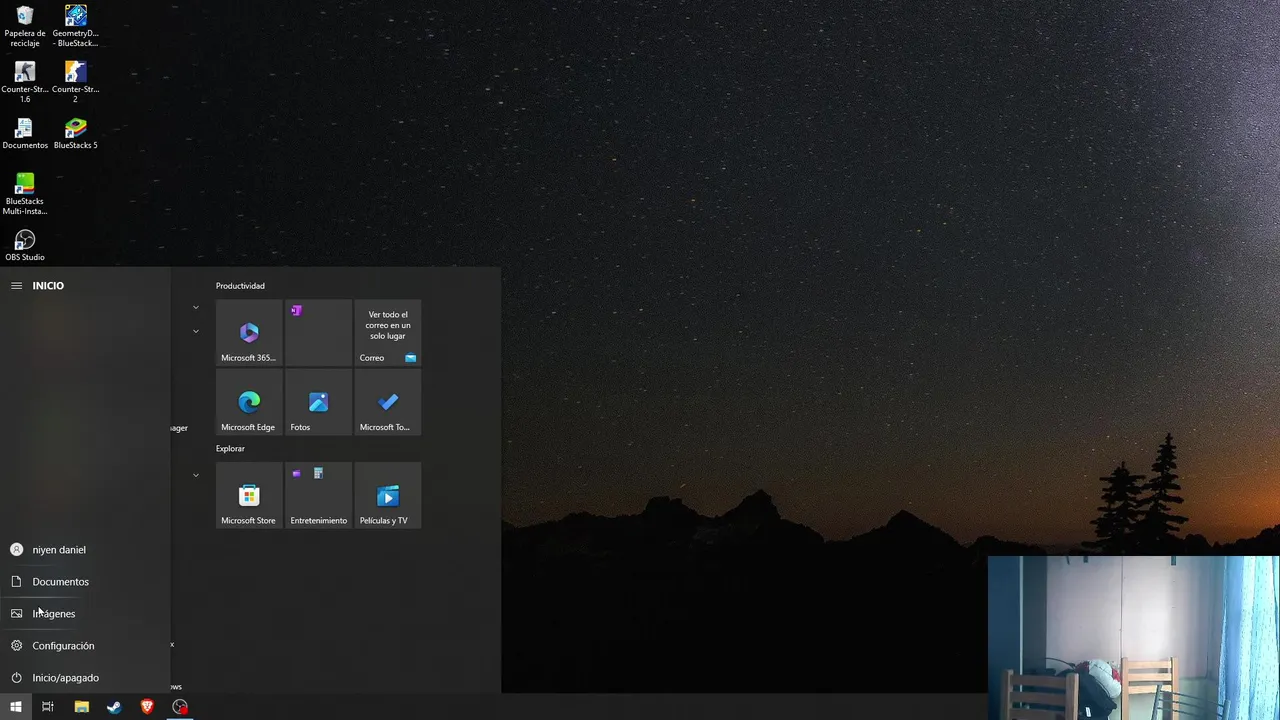
Task: Select the BlueStacks 5 desktop icon
Action: pyautogui.click(x=75, y=134)
